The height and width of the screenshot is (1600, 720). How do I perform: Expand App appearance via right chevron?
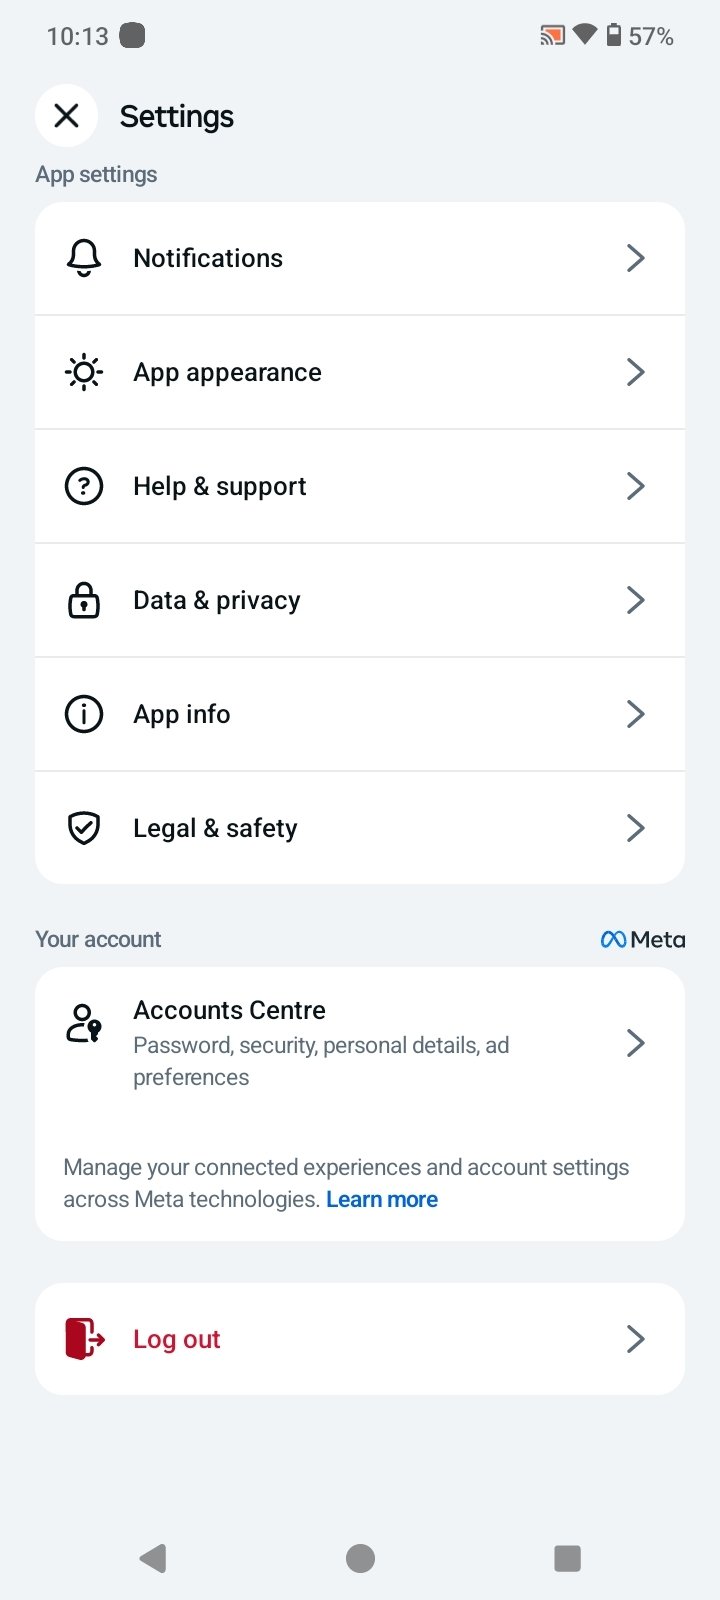coord(635,372)
